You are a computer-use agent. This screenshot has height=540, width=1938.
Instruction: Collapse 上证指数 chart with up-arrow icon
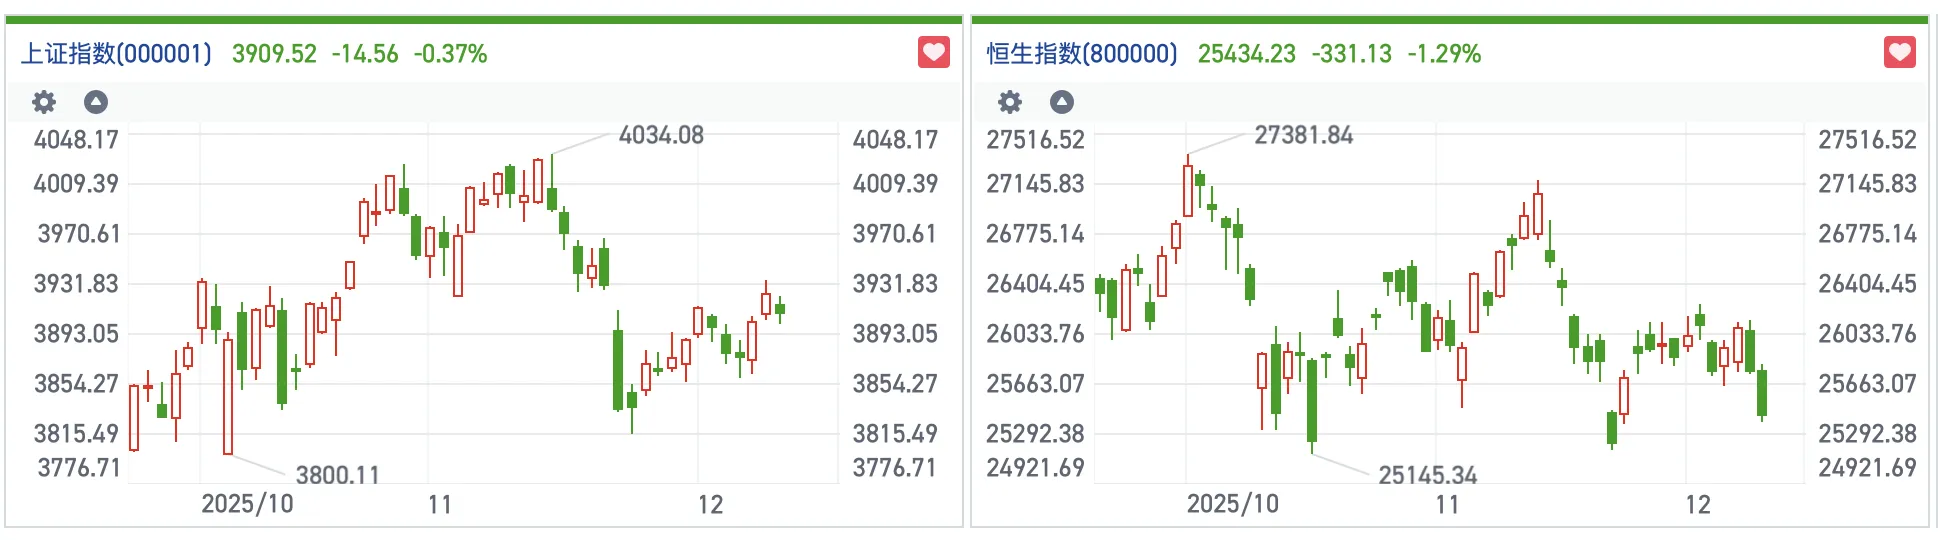point(96,102)
